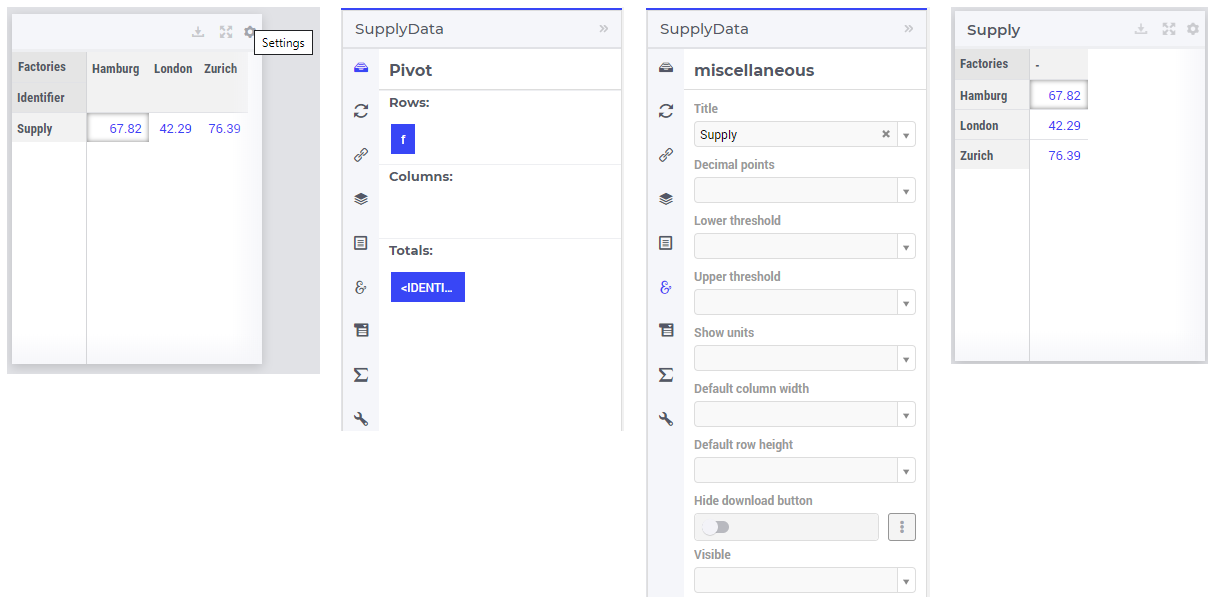Open the layers icon in the Pivot panel sidebar
The height and width of the screenshot is (602, 1214).
(361, 199)
